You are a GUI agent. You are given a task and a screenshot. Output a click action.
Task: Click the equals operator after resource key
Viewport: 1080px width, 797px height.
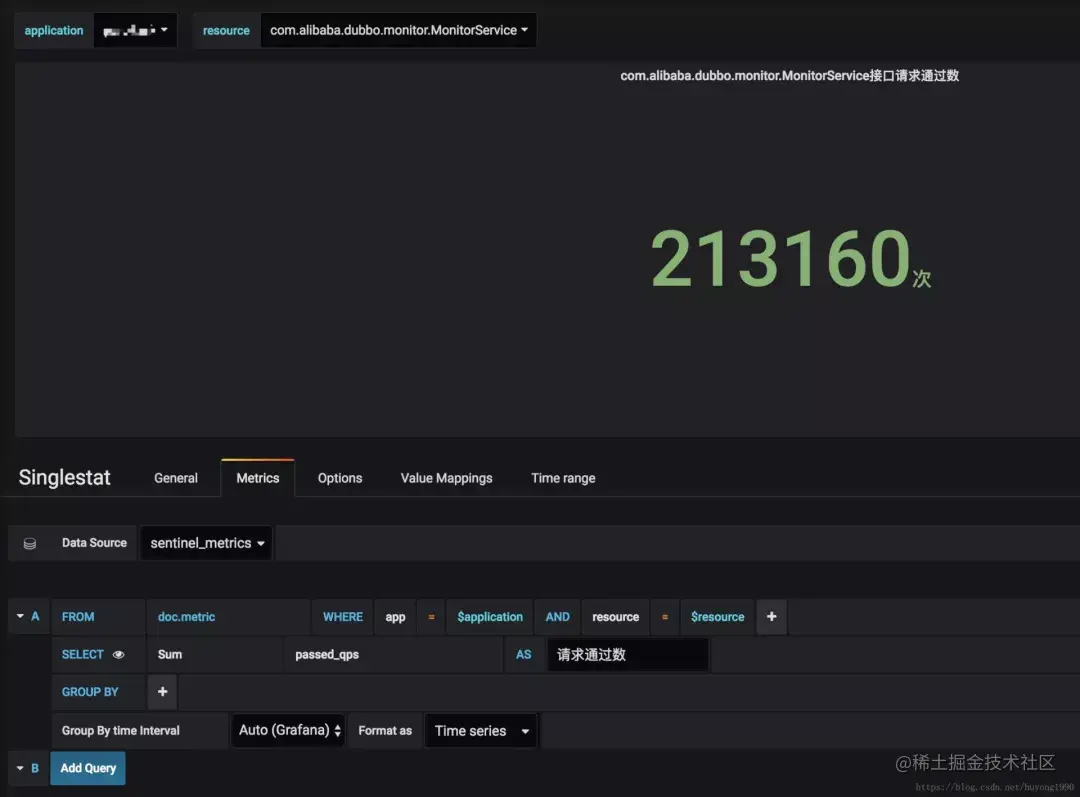pyautogui.click(x=665, y=617)
